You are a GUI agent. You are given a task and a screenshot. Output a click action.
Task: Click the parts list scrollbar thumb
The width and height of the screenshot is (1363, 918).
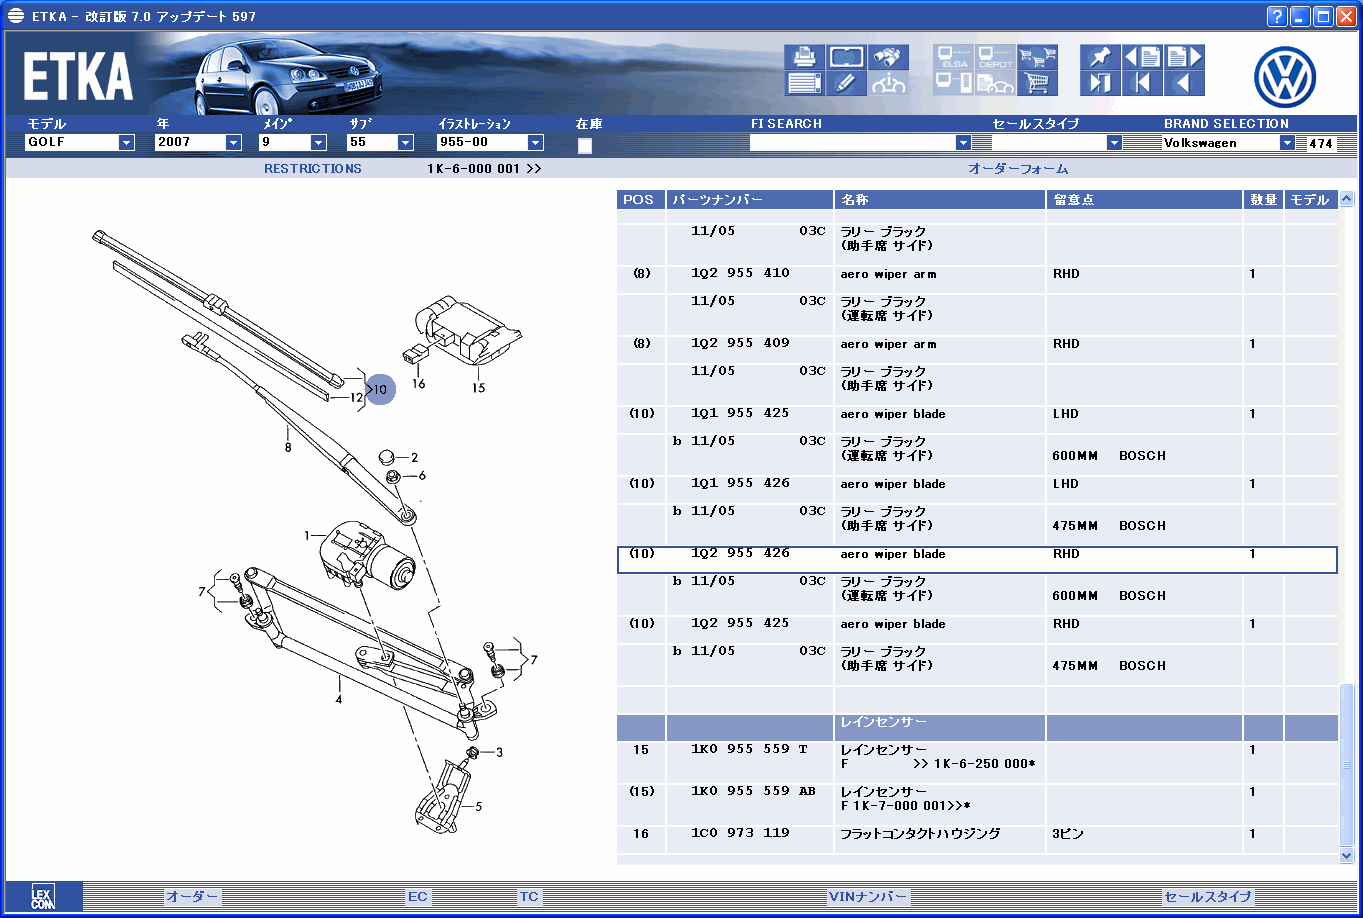click(1346, 764)
